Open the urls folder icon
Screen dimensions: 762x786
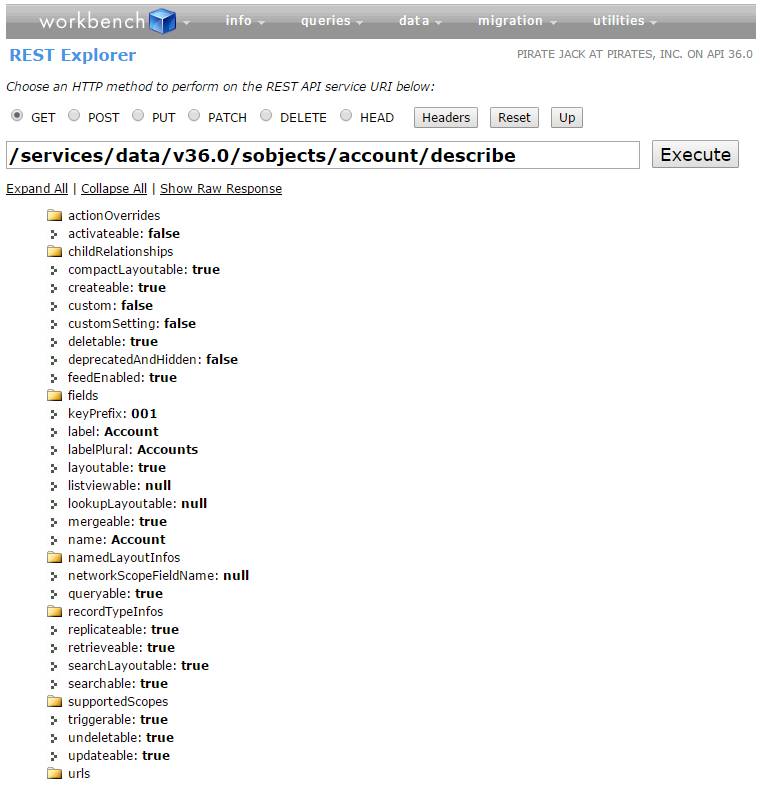click(54, 773)
